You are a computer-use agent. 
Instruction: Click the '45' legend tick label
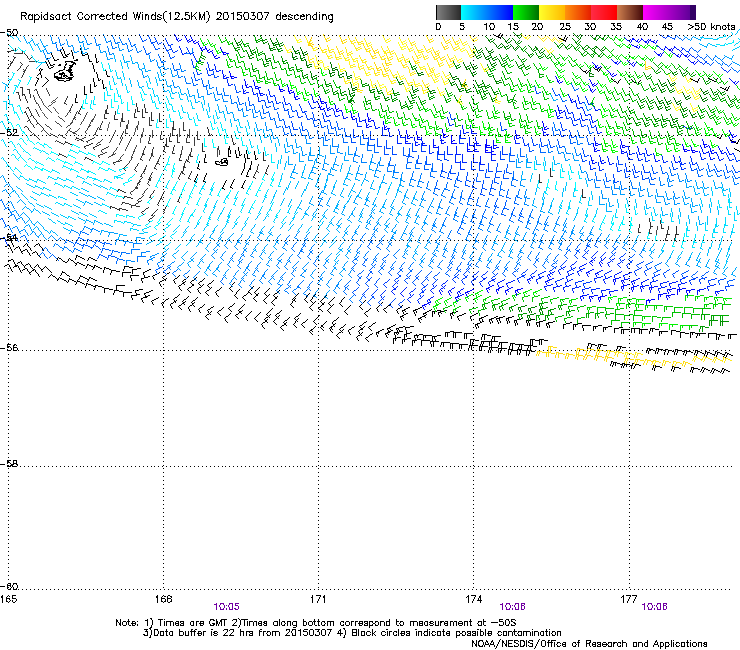(x=667, y=27)
